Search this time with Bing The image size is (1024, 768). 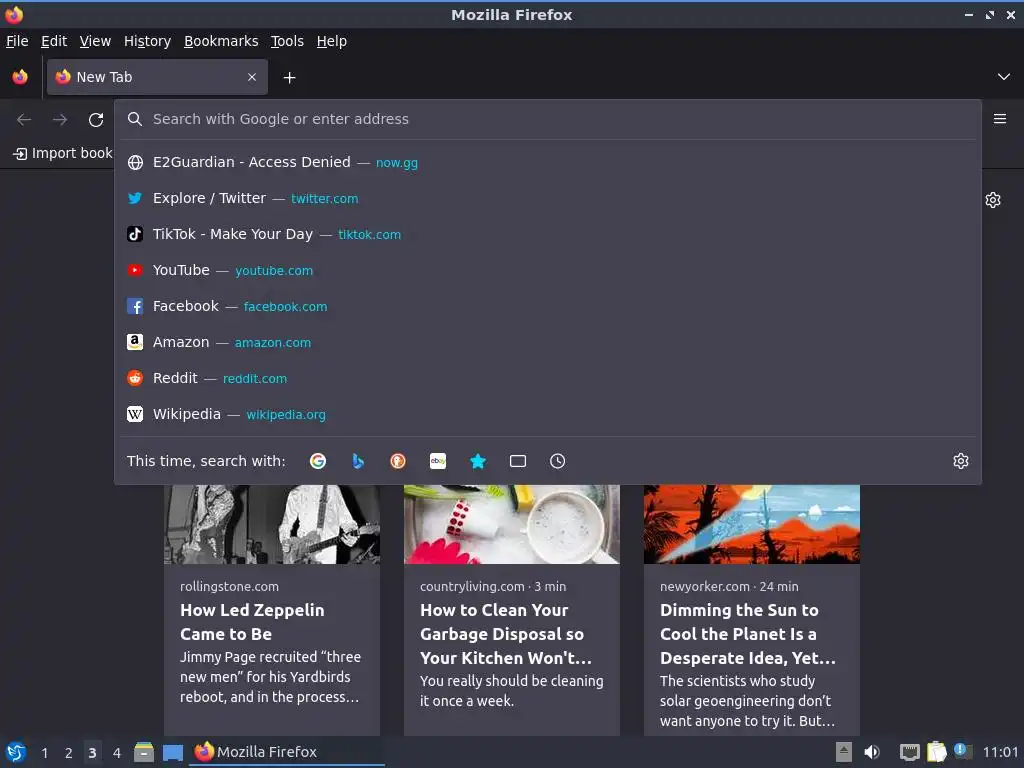click(x=358, y=461)
